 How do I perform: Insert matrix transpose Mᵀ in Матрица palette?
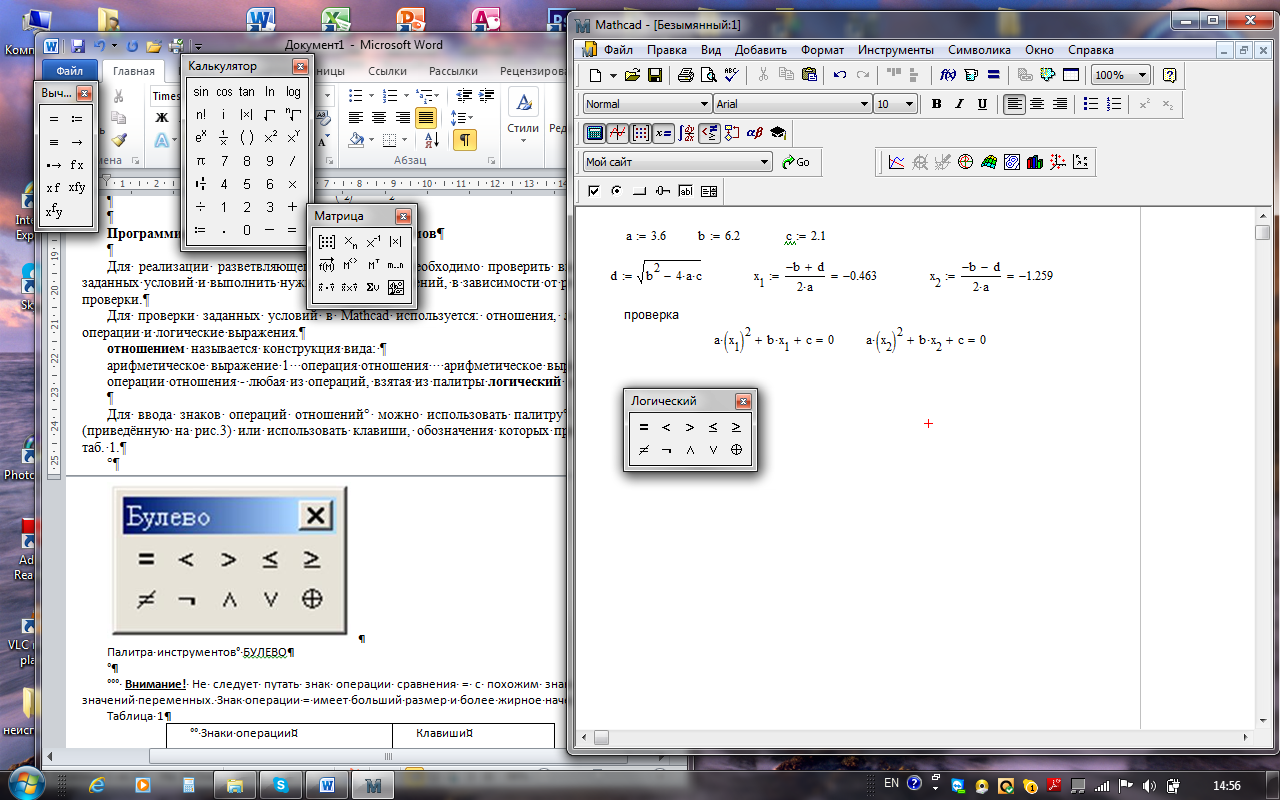(x=372, y=265)
